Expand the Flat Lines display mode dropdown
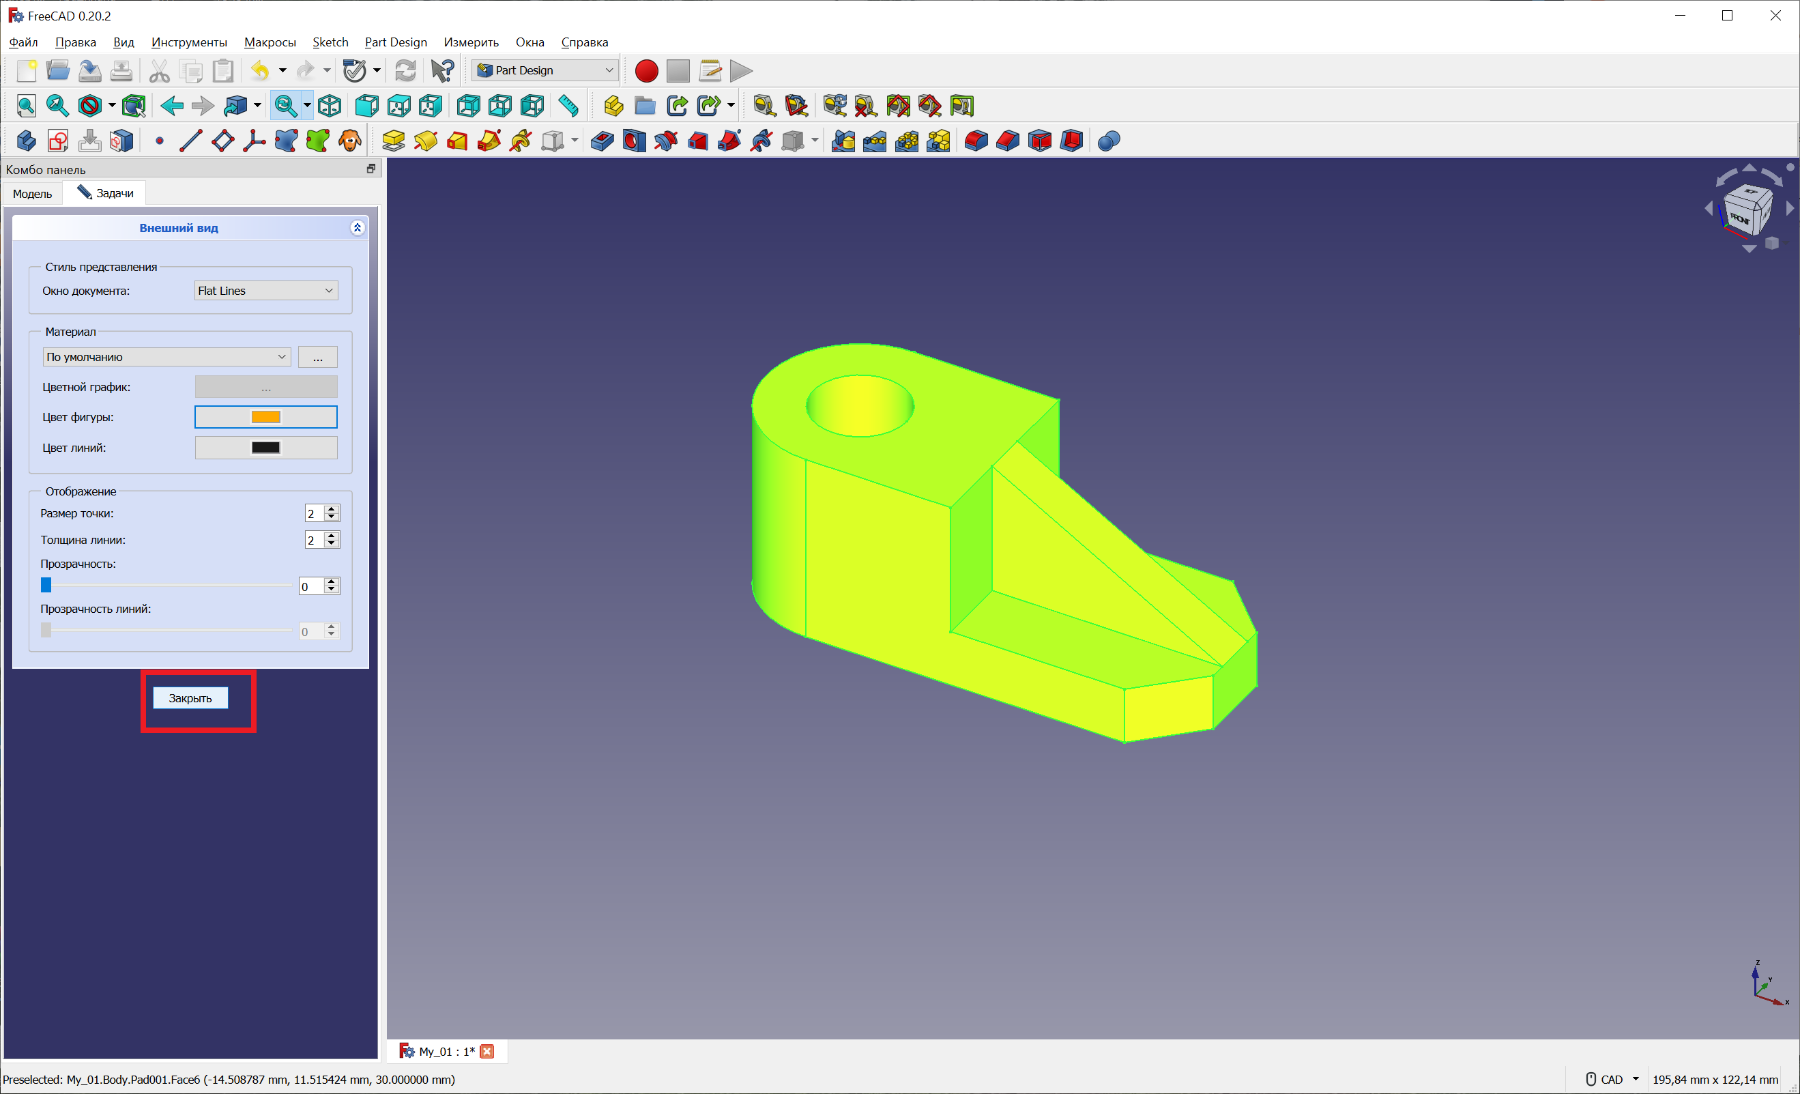 click(266, 291)
